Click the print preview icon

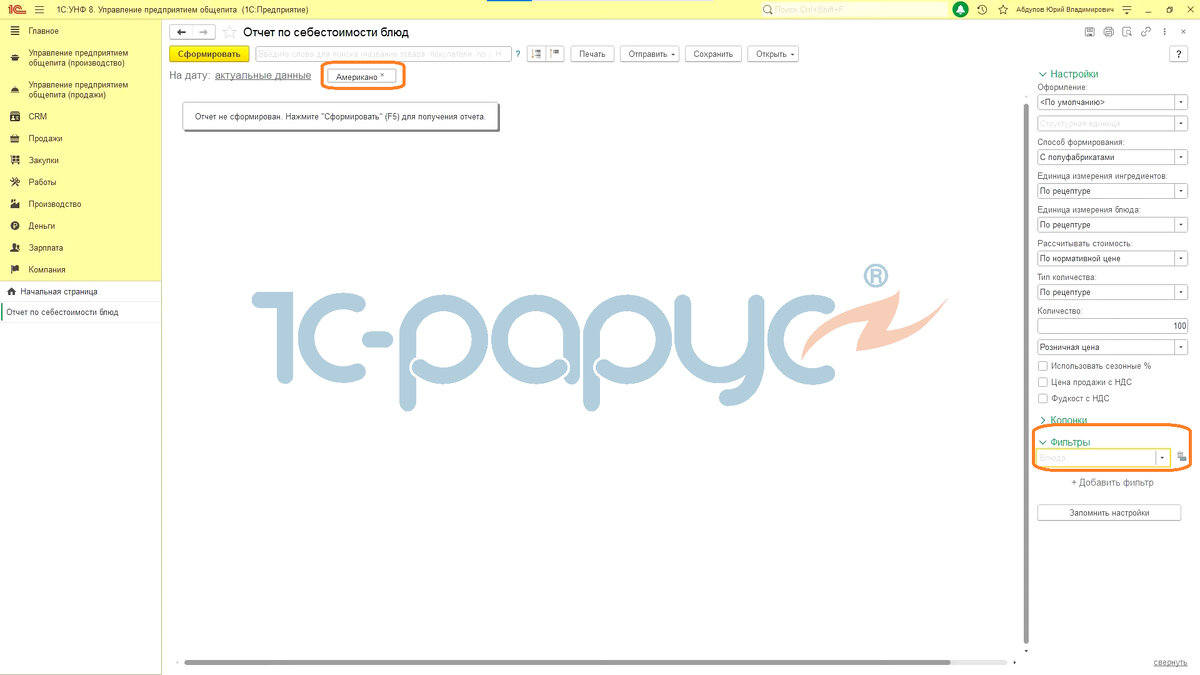point(1126,32)
